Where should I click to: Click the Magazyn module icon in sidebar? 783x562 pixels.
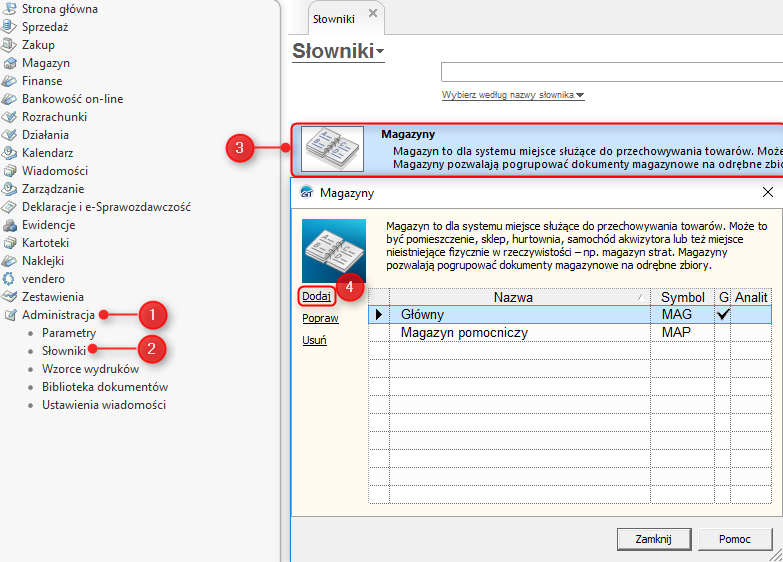pos(9,63)
